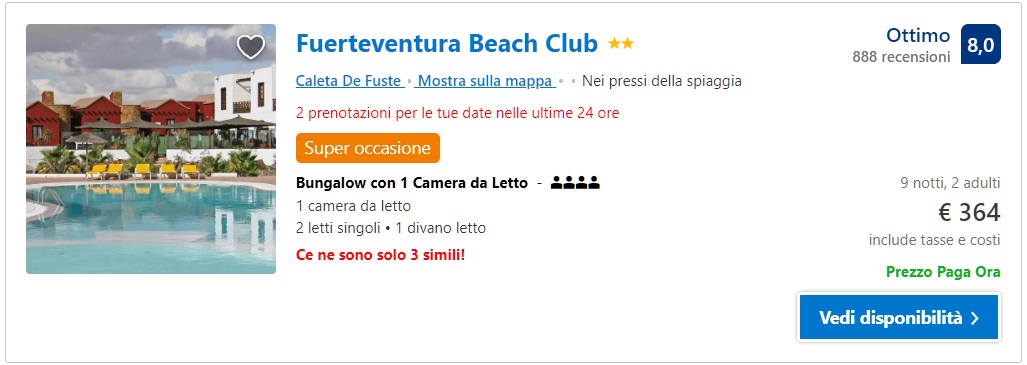Click the Super occasione orange badge
This screenshot has width=1027, height=365.
[x=367, y=148]
